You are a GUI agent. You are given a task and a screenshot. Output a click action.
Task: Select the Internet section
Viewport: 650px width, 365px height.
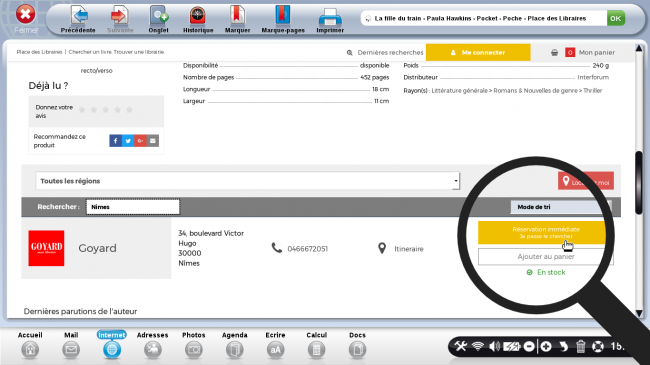(112, 345)
